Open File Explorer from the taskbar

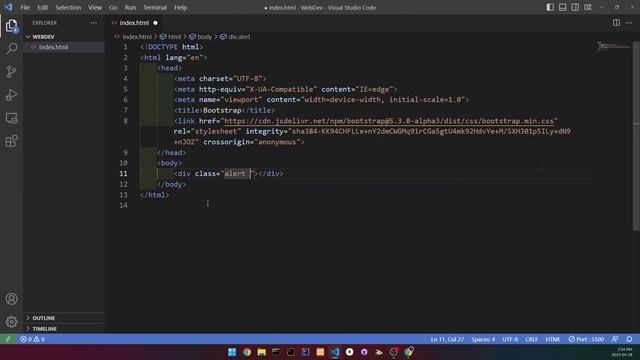click(x=262, y=352)
